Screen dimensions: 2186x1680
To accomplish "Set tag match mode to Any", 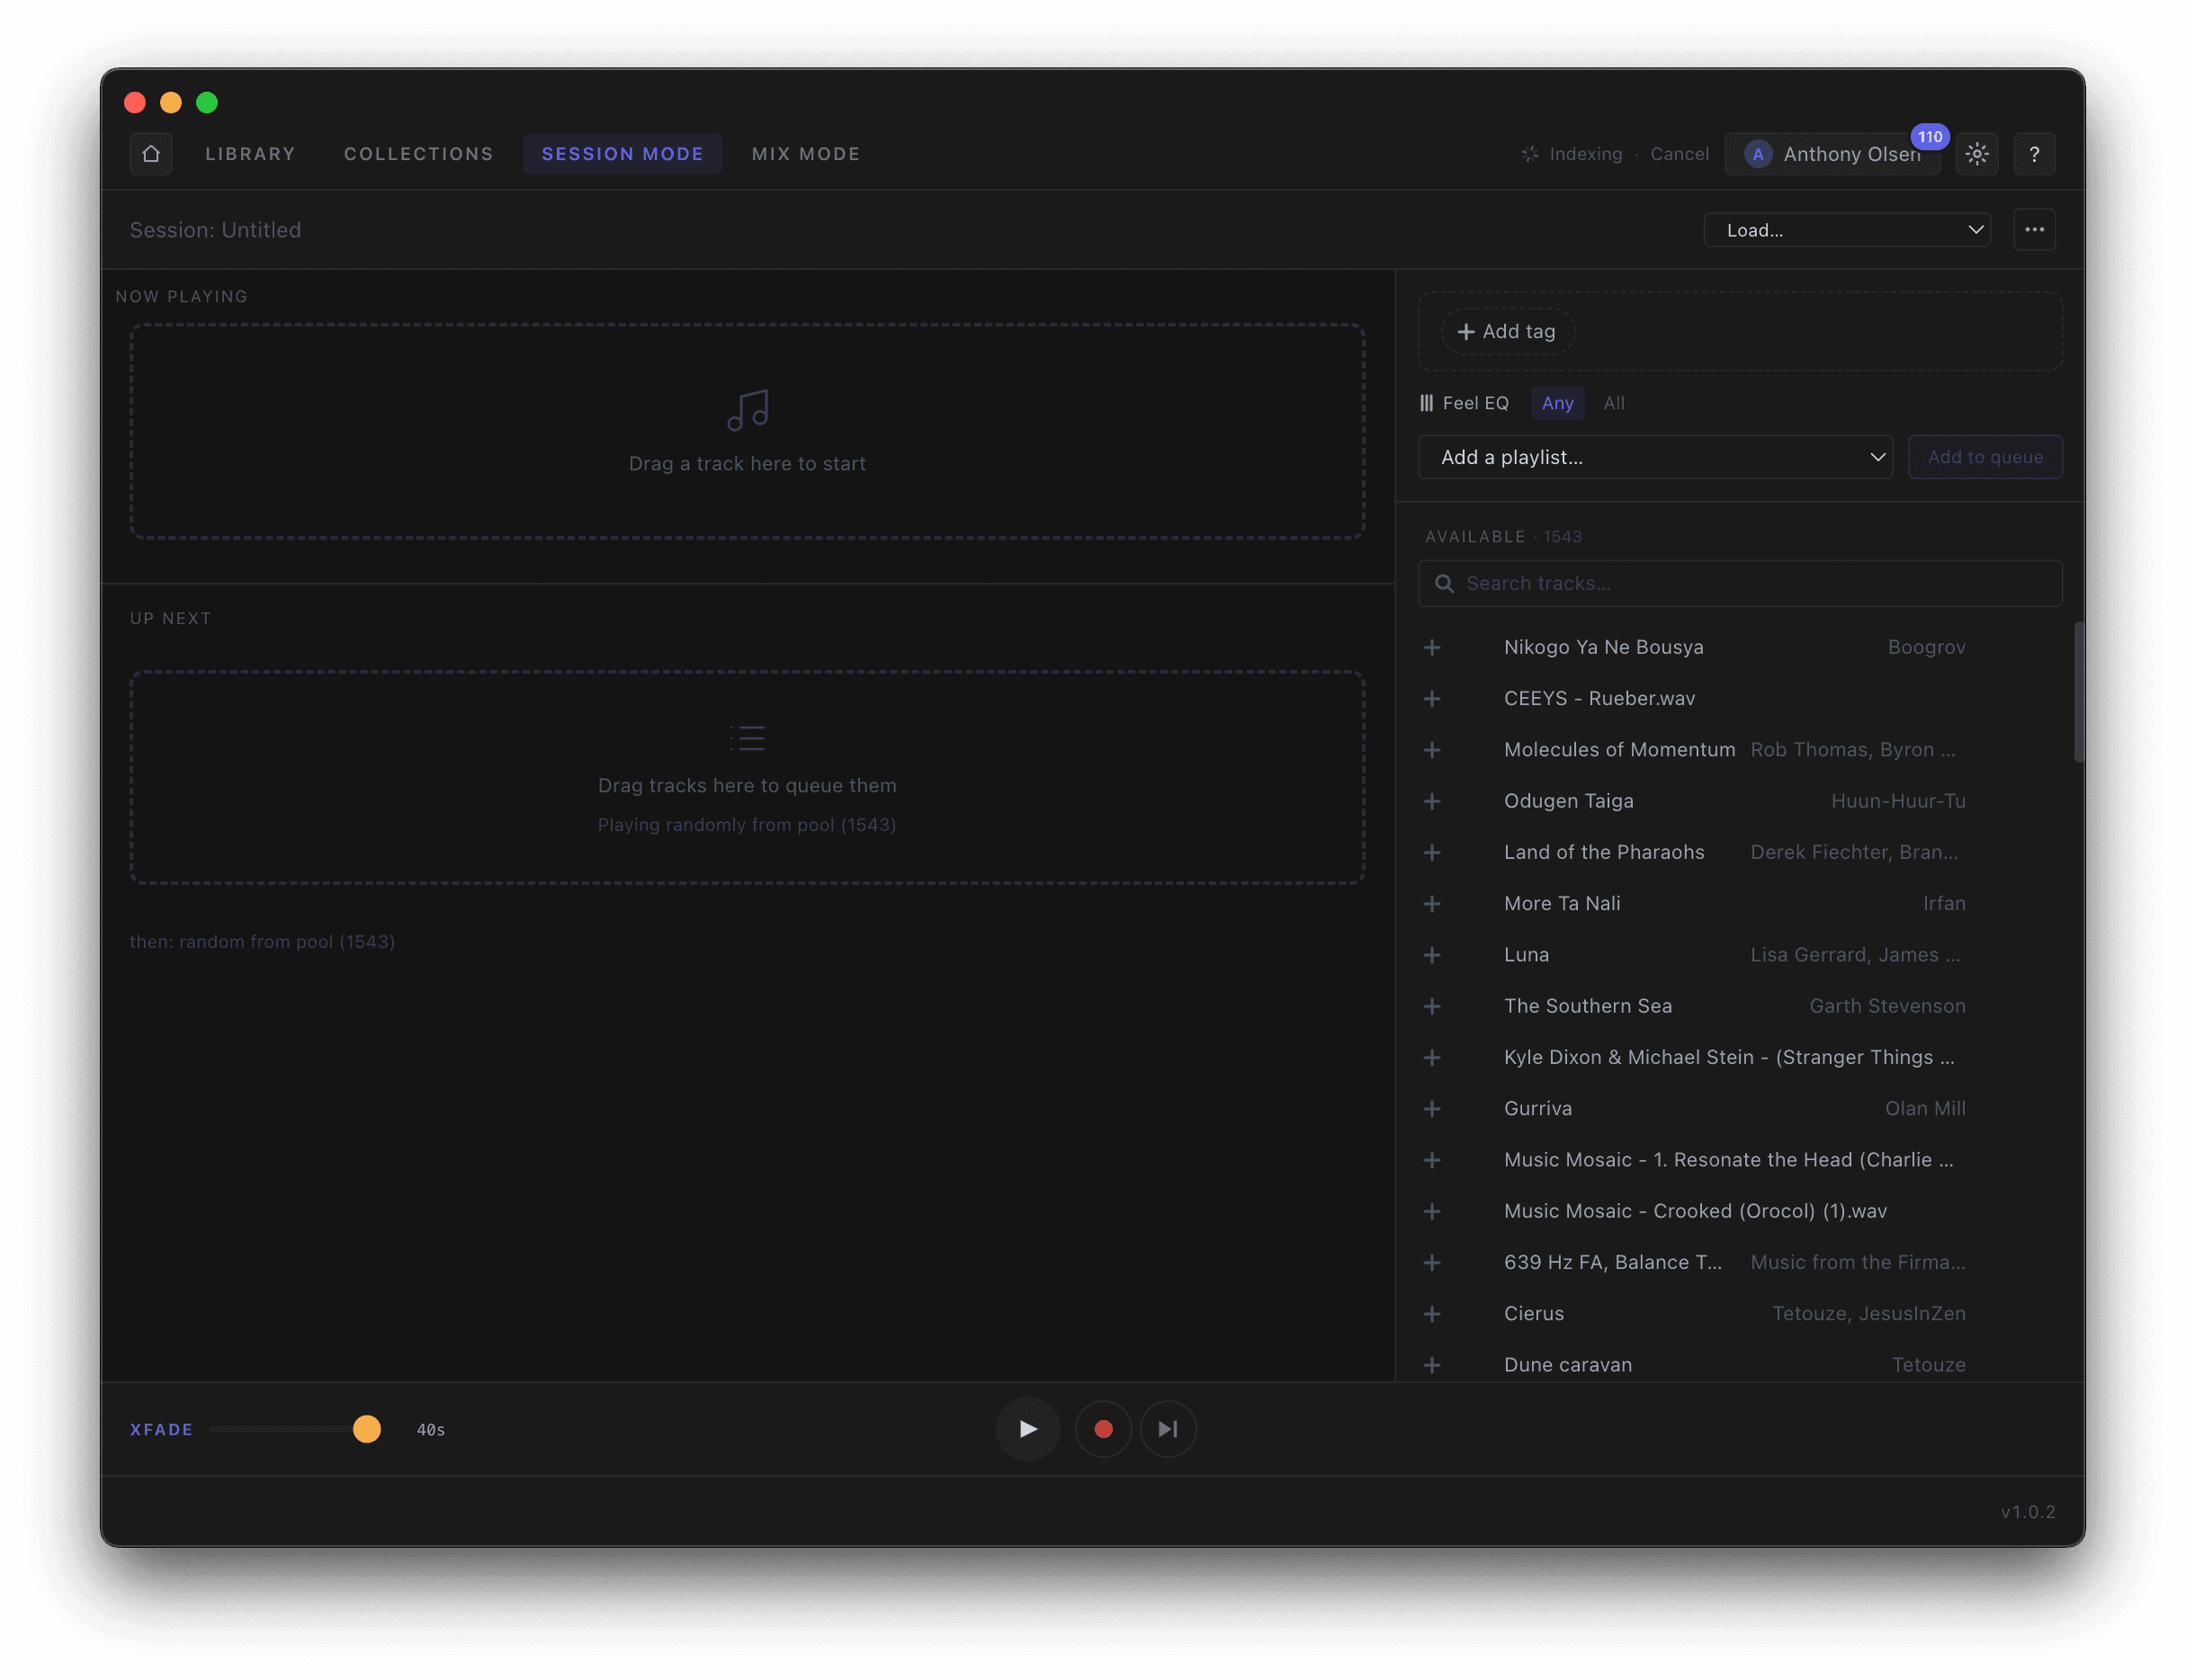I will click(x=1557, y=403).
